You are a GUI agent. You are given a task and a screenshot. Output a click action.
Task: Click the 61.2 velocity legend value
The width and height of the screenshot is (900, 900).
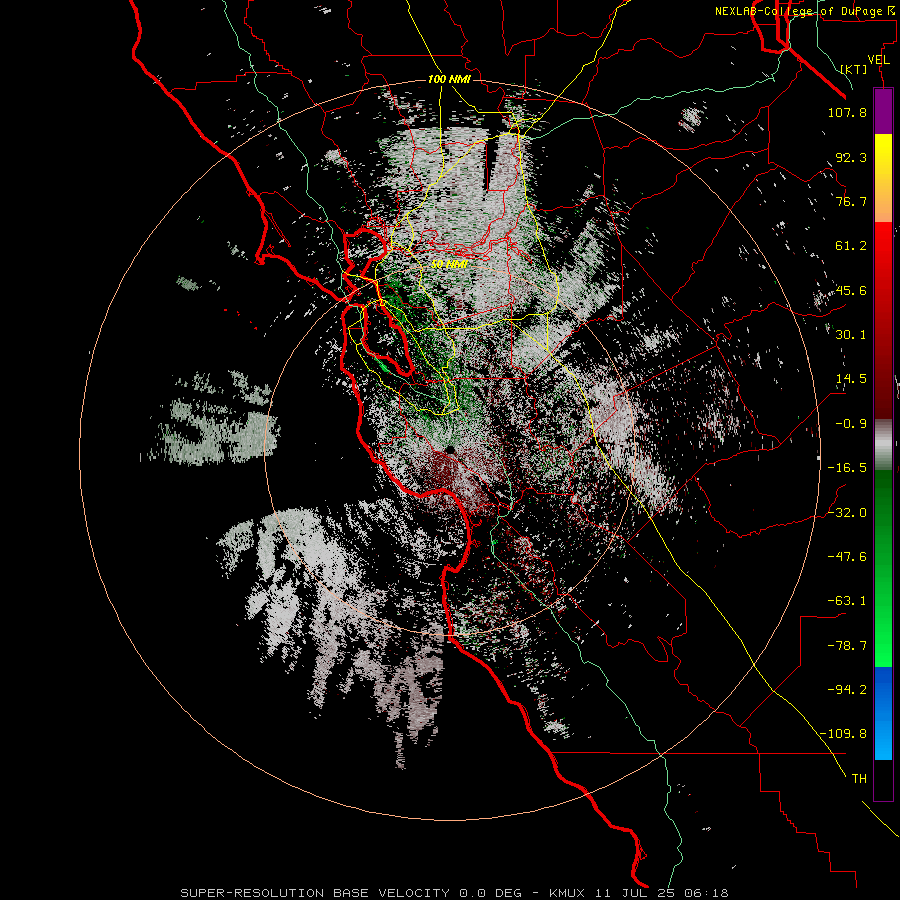[851, 246]
